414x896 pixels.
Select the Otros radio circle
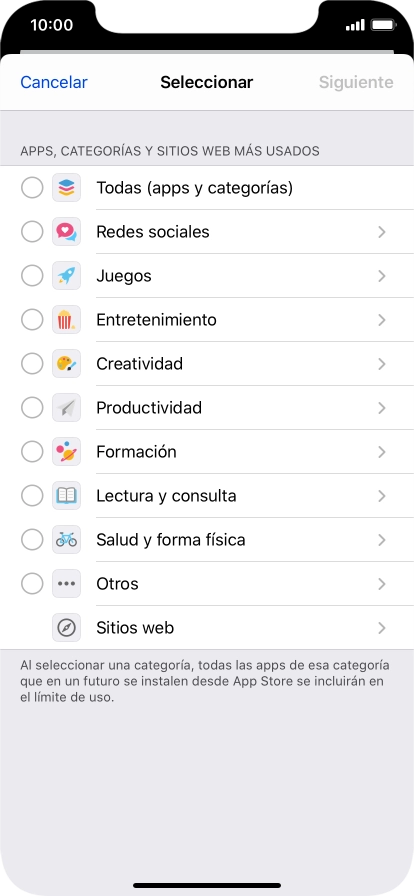(x=32, y=584)
